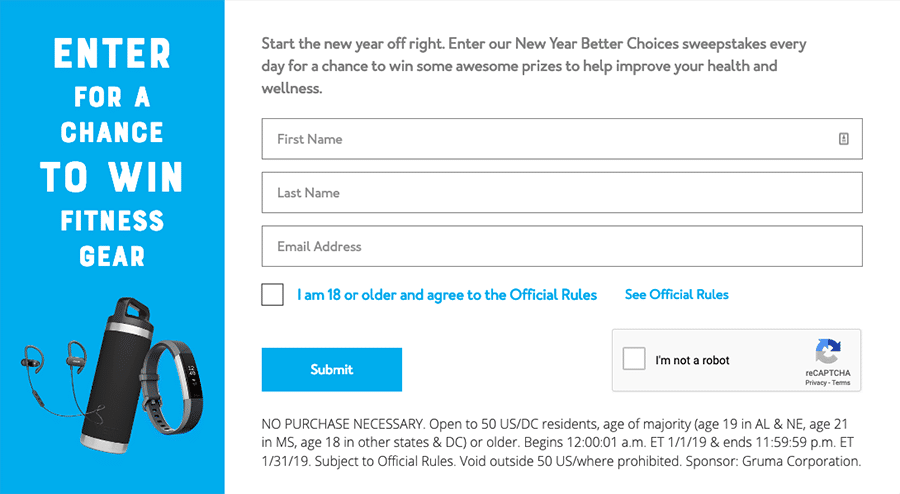Click the autofill contact icon in First Name
Screen dimensions: 900x494
coord(843,139)
